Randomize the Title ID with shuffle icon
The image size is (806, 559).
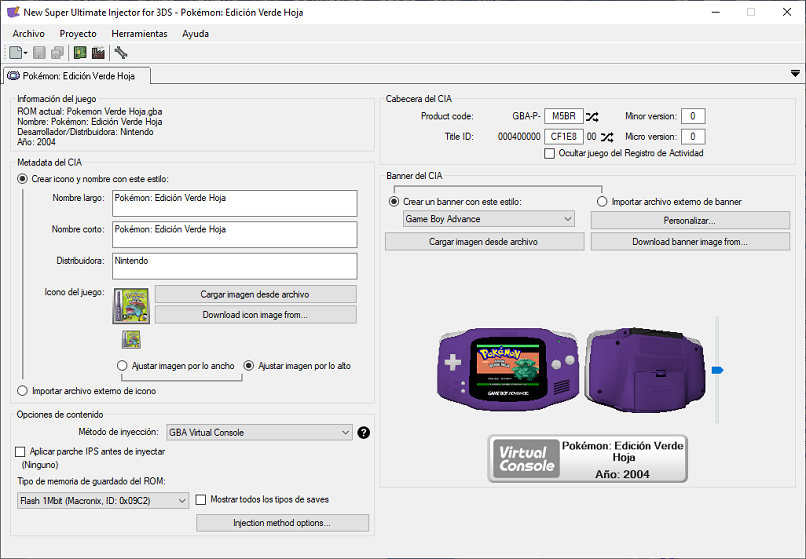point(609,137)
